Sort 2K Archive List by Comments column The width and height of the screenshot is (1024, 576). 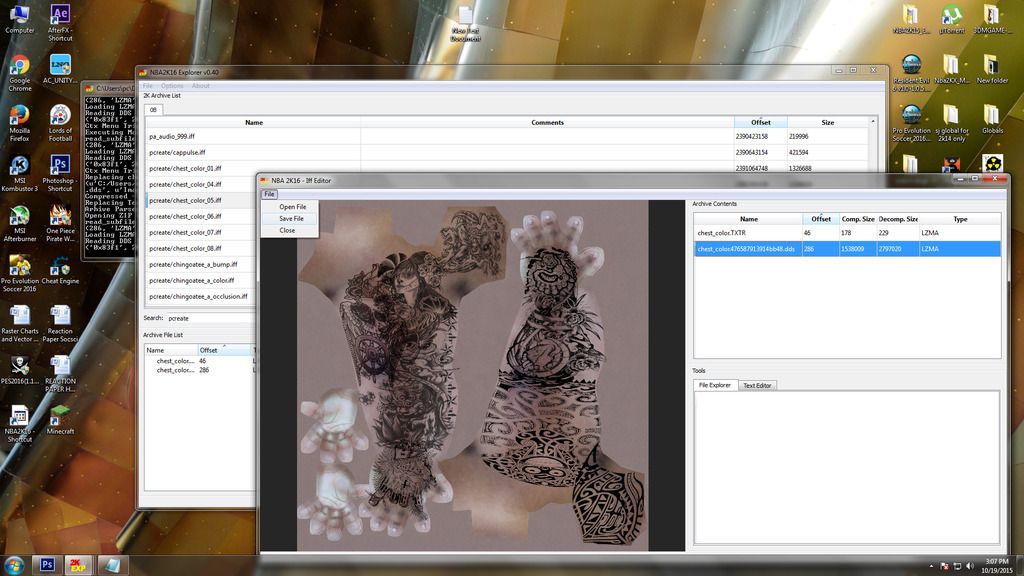pos(547,122)
